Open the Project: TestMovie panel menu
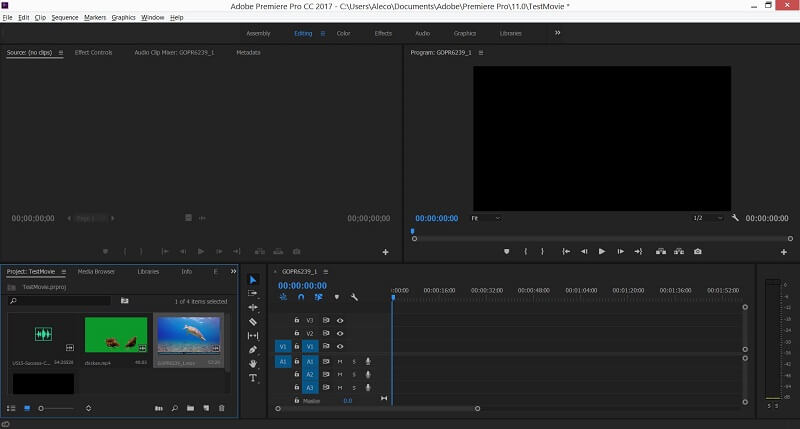Image resolution: width=800 pixels, height=429 pixels. [x=63, y=272]
